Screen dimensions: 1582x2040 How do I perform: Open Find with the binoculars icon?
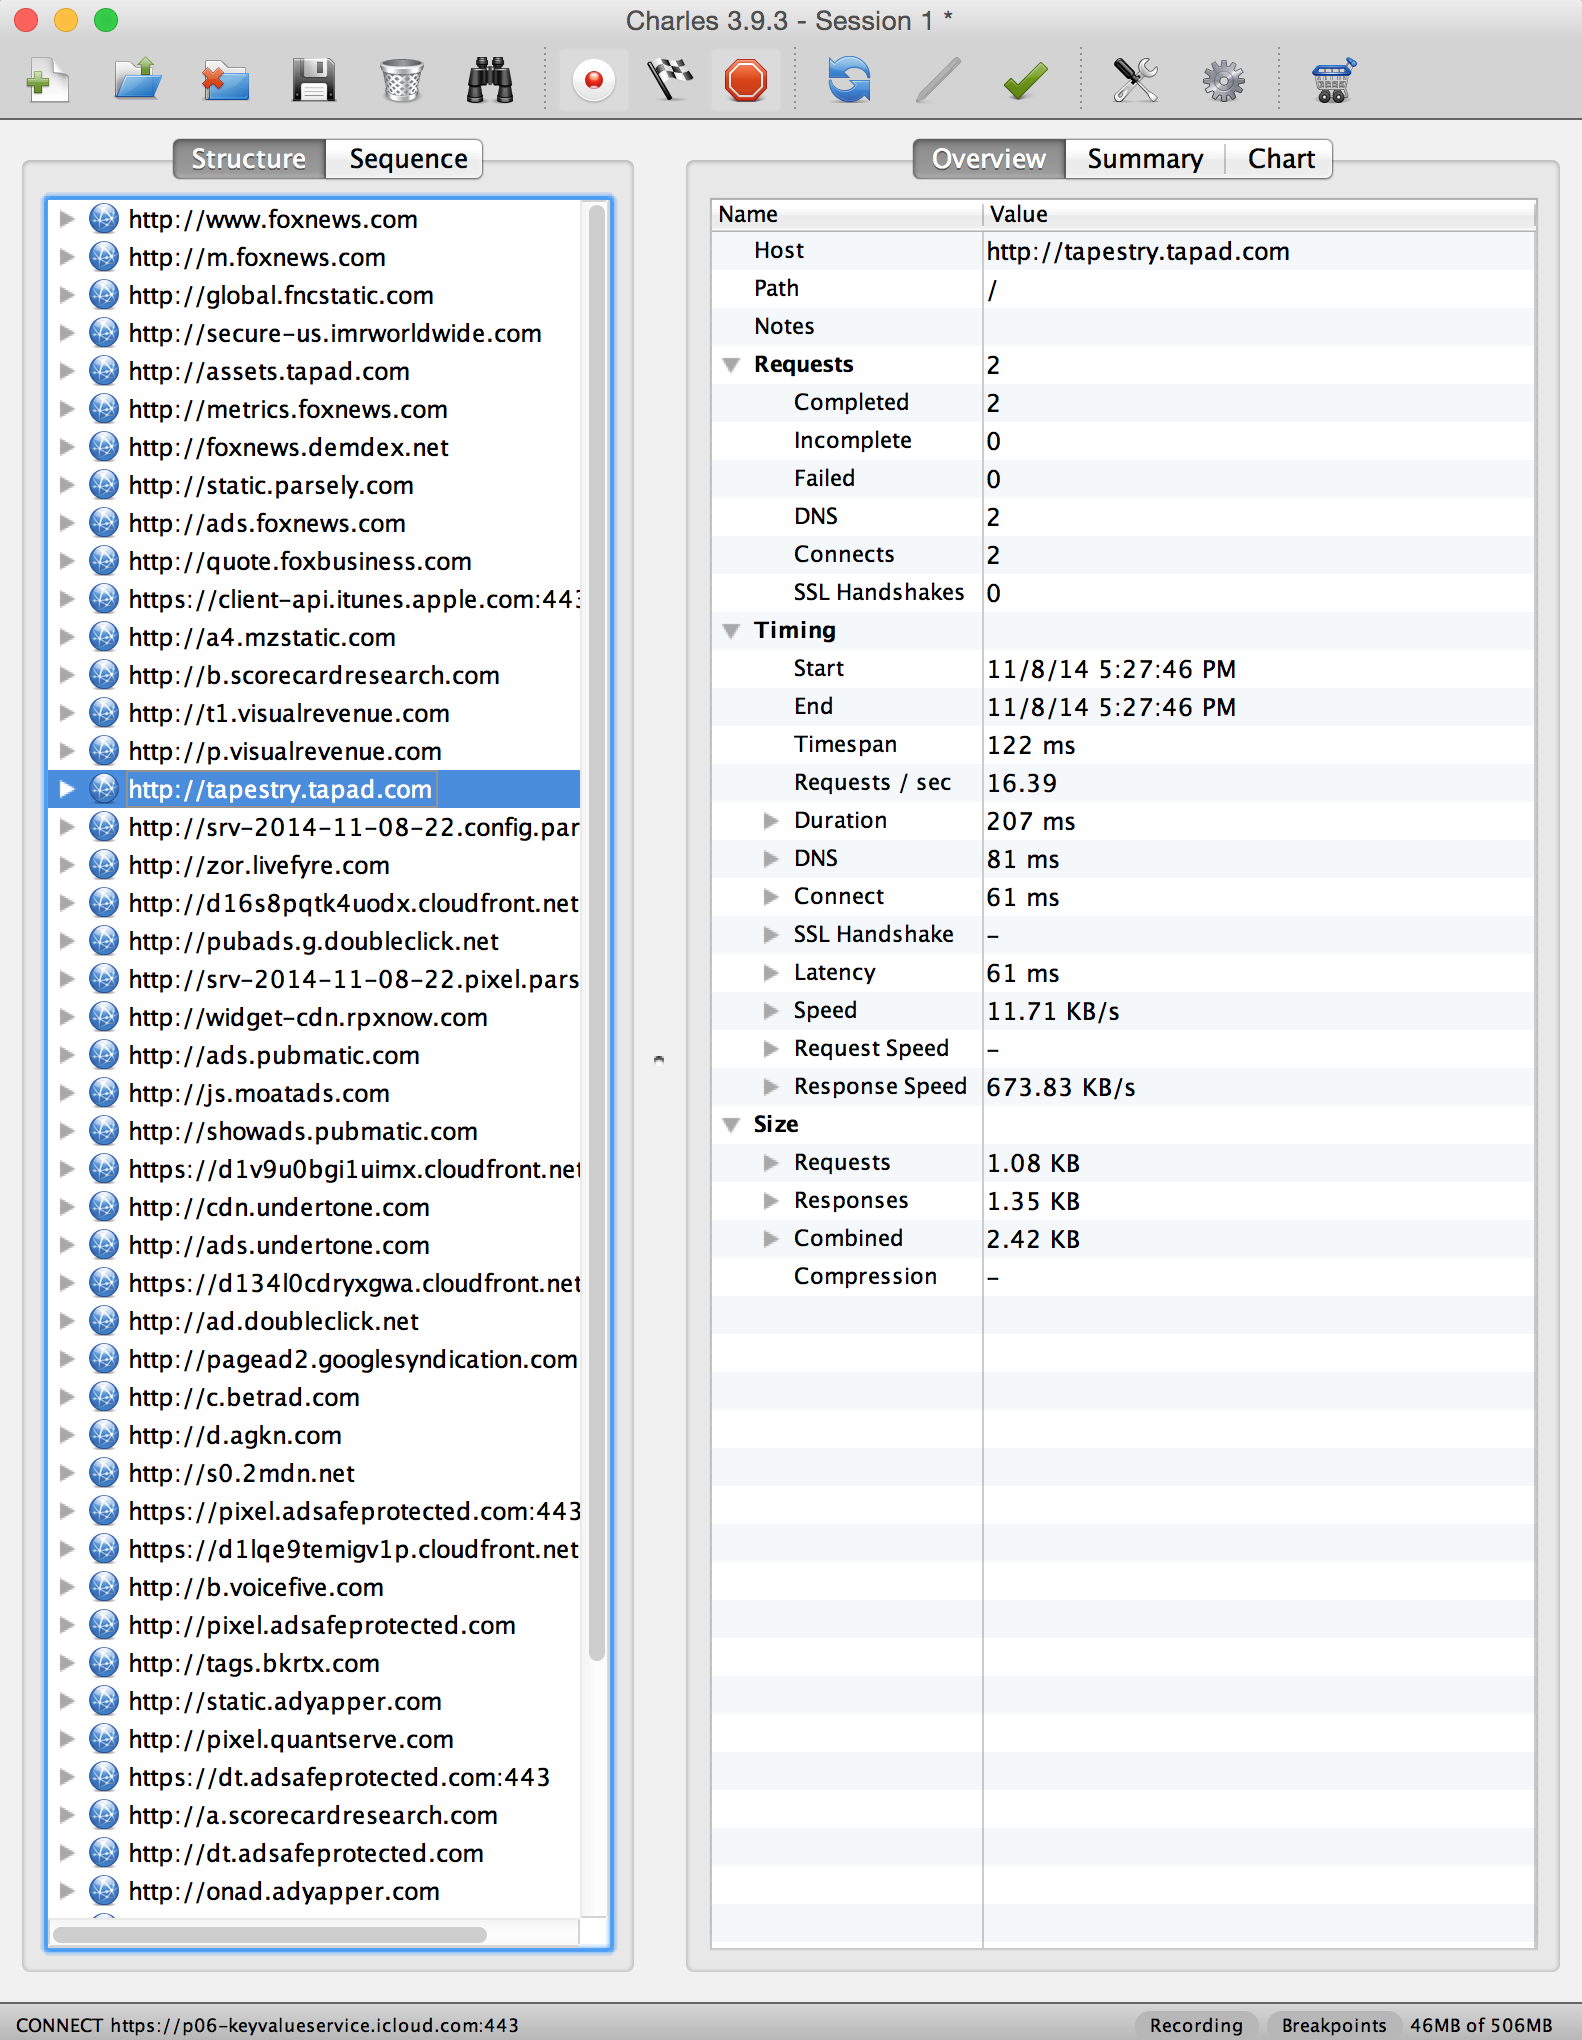tap(490, 80)
